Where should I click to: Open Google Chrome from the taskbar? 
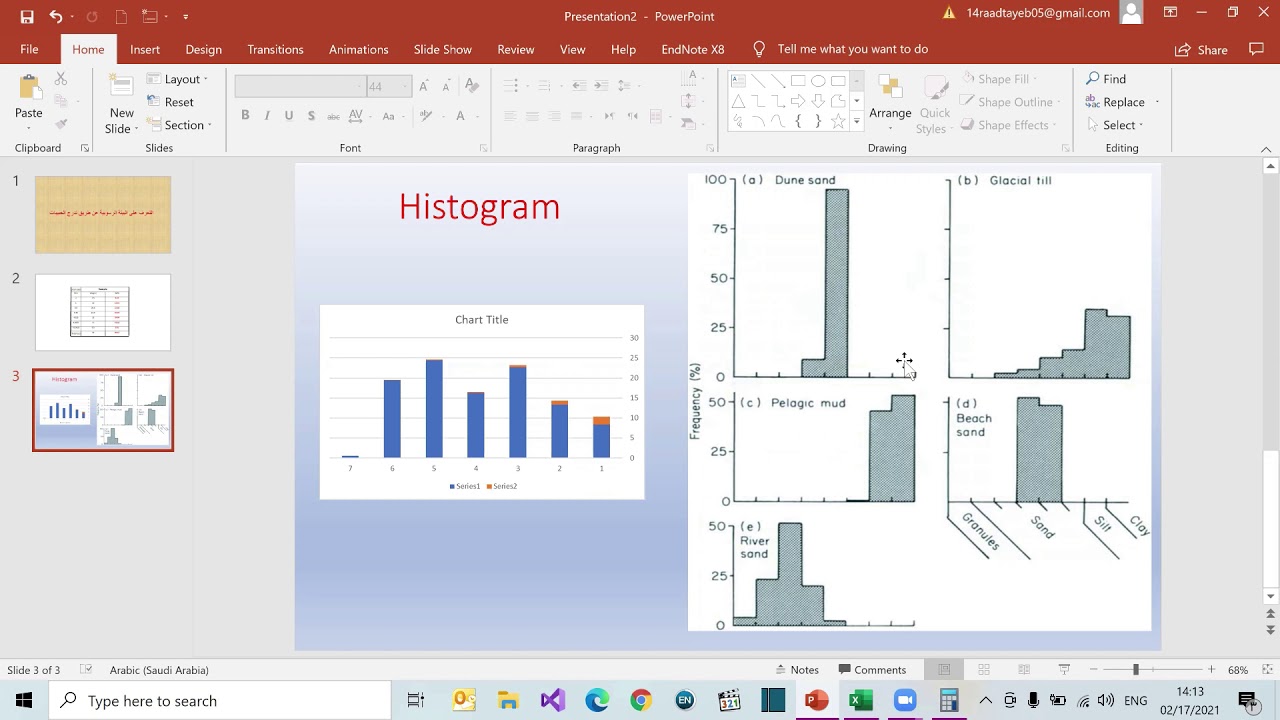[641, 700]
